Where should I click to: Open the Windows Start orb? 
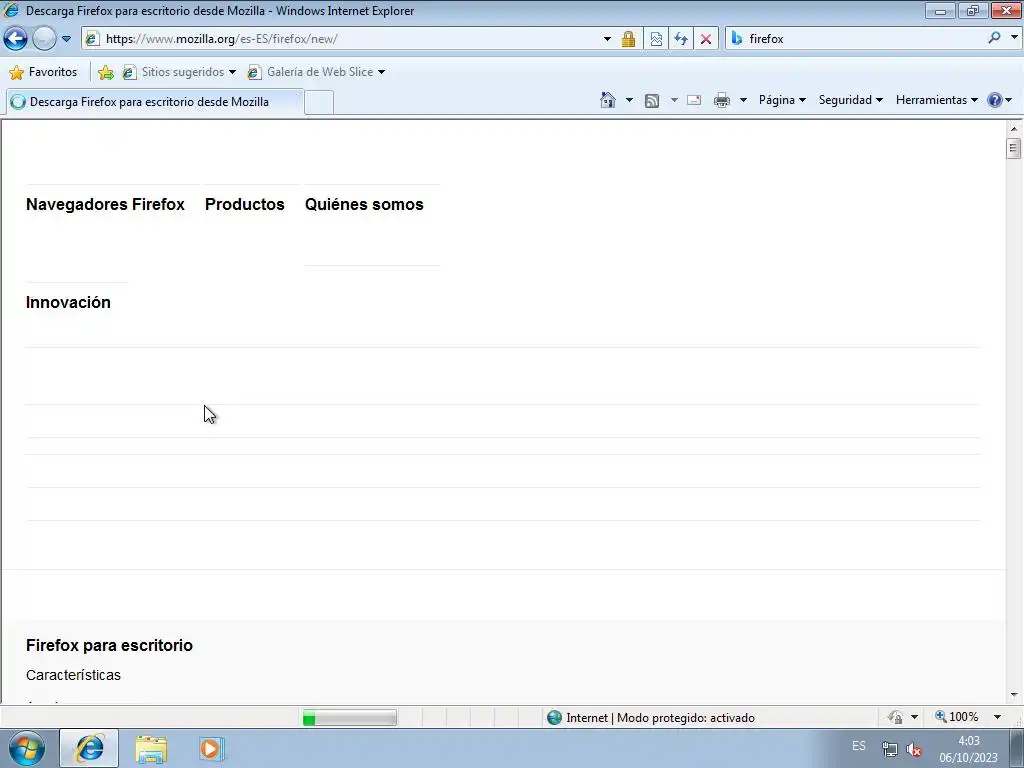click(x=27, y=748)
